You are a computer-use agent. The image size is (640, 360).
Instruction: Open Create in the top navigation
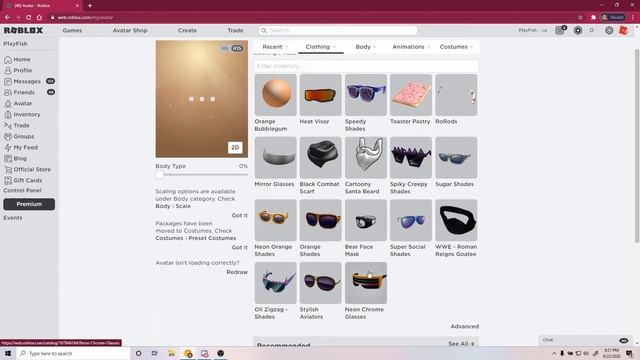coord(187,31)
